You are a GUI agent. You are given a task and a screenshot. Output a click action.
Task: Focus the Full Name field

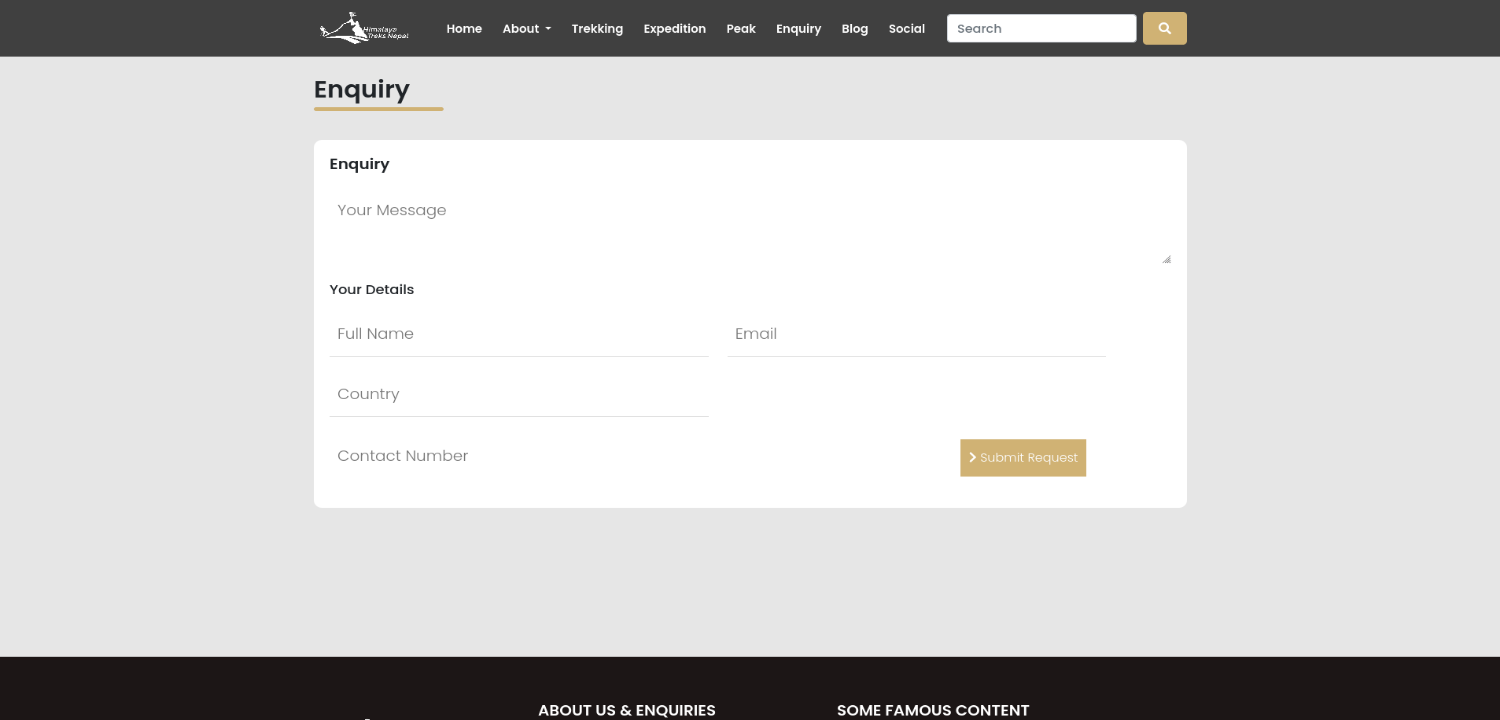coord(519,334)
